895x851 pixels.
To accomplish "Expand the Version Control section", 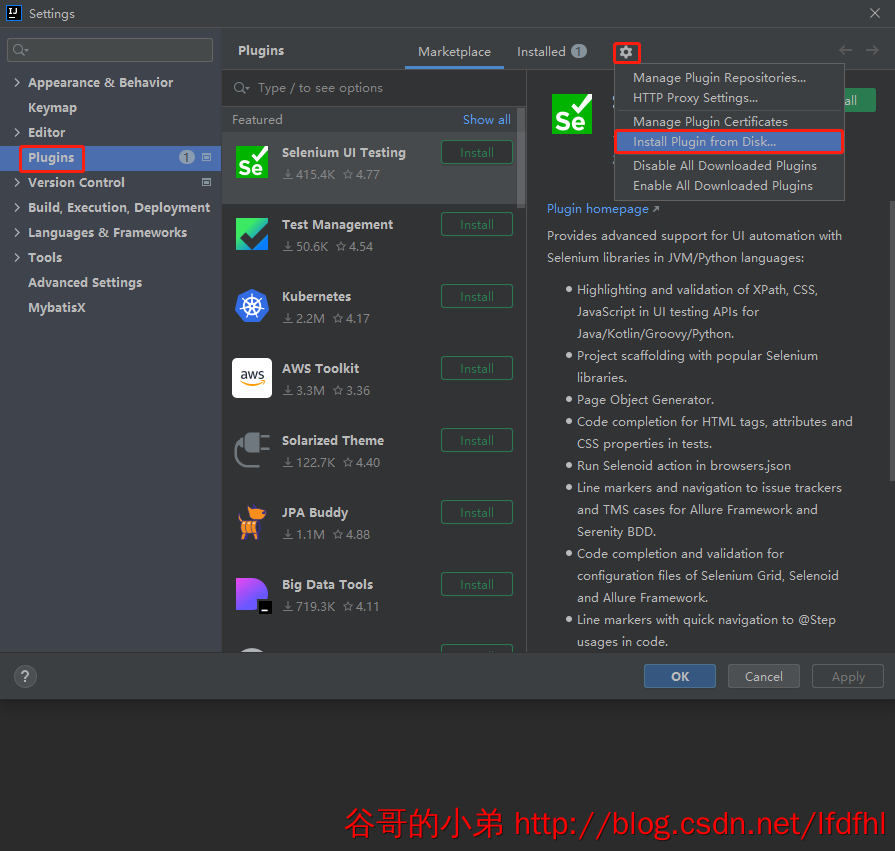I will 17,182.
